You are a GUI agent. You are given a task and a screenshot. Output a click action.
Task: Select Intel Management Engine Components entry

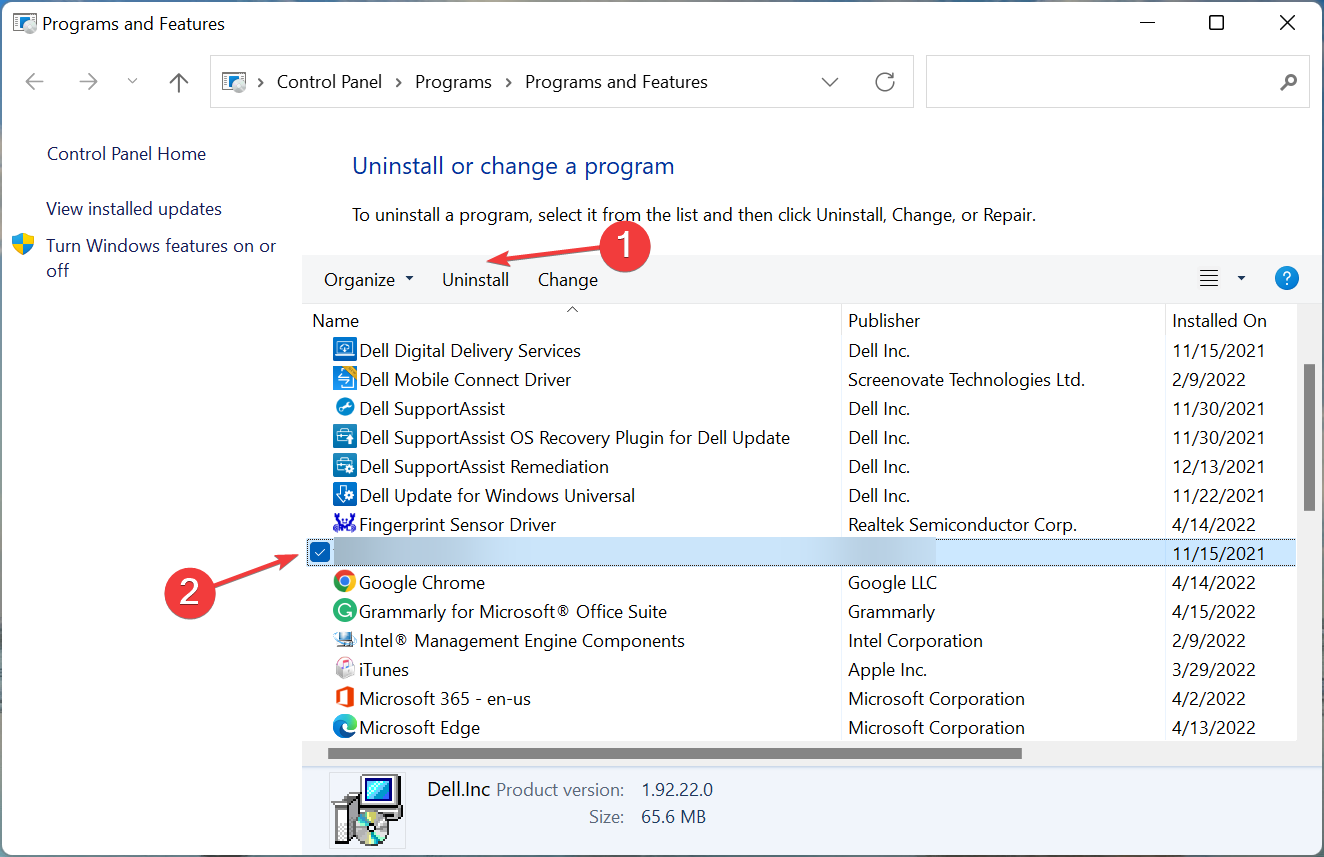point(799,640)
